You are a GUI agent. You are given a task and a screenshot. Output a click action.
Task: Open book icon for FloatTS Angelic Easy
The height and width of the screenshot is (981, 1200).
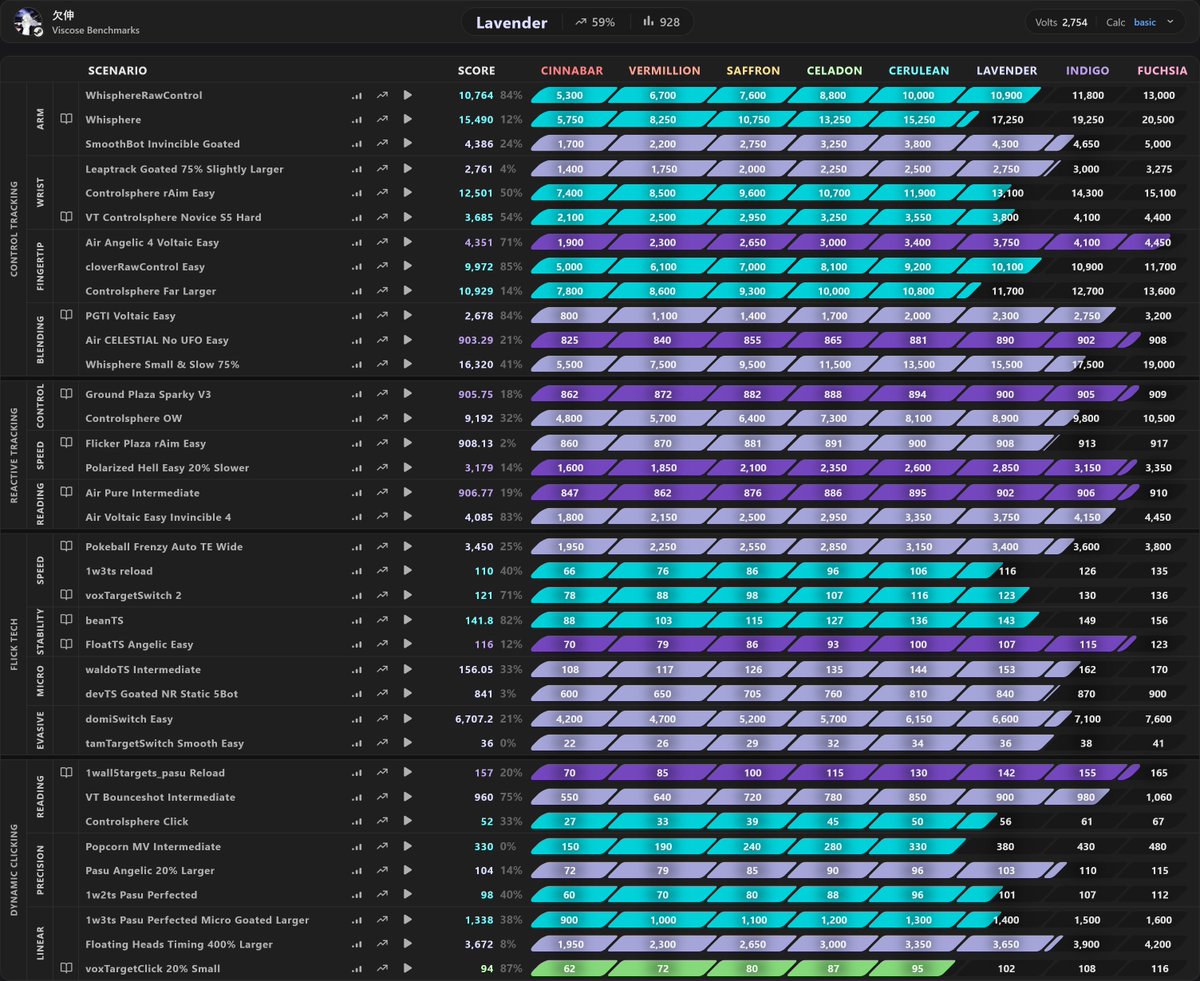[66, 645]
